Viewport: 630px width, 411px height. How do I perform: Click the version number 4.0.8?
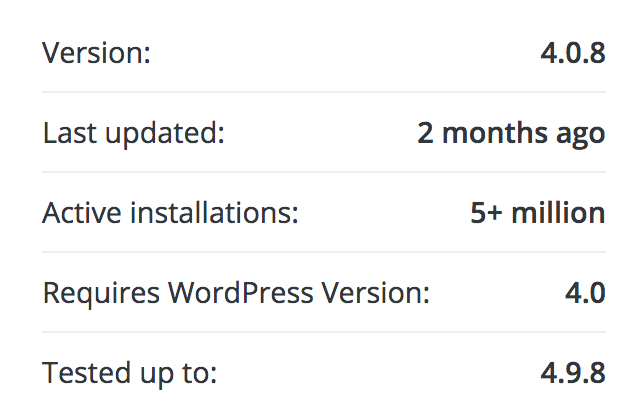[572, 53]
